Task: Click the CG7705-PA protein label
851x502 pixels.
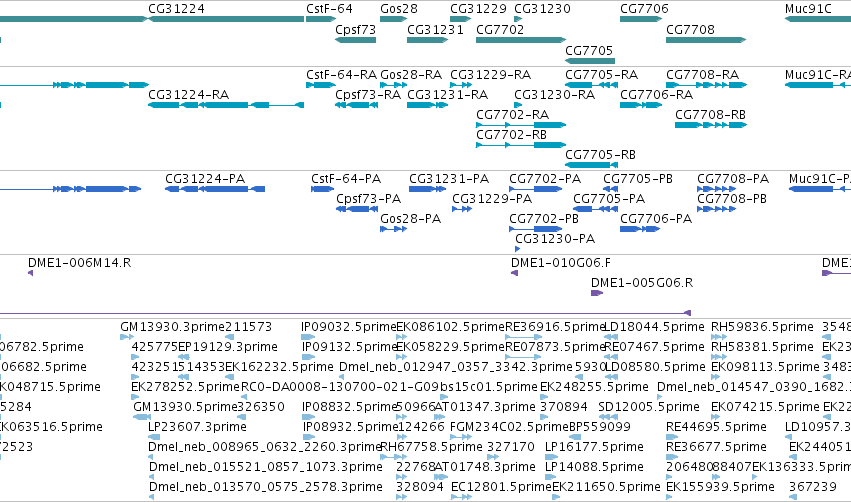Action: coord(609,199)
